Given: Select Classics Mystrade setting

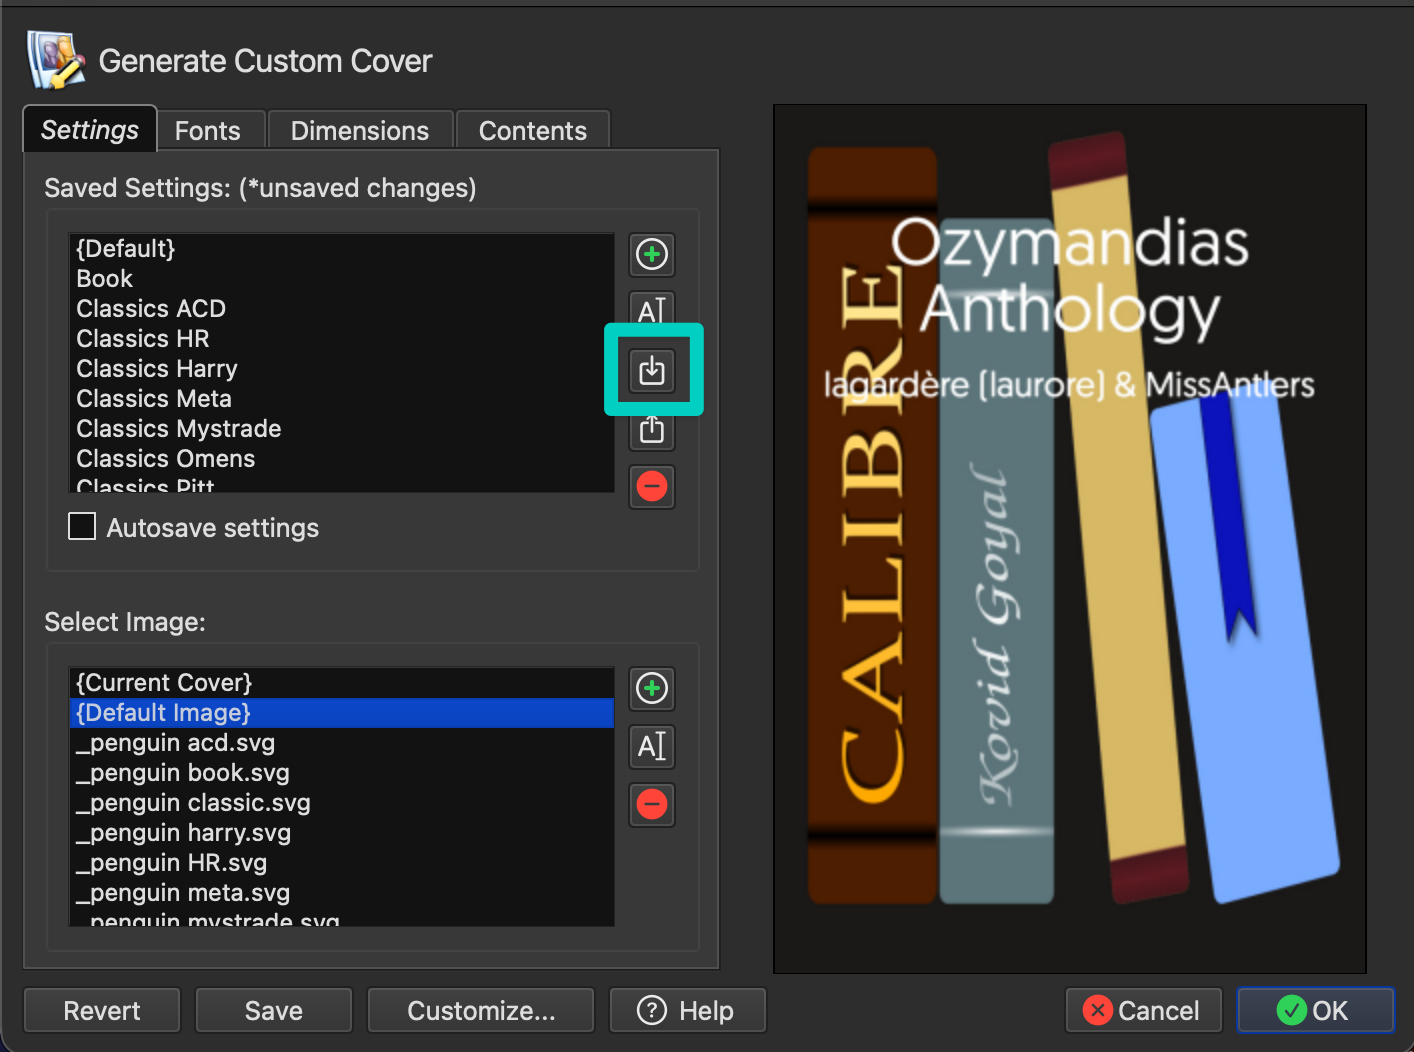Looking at the screenshot, I should click(341, 429).
